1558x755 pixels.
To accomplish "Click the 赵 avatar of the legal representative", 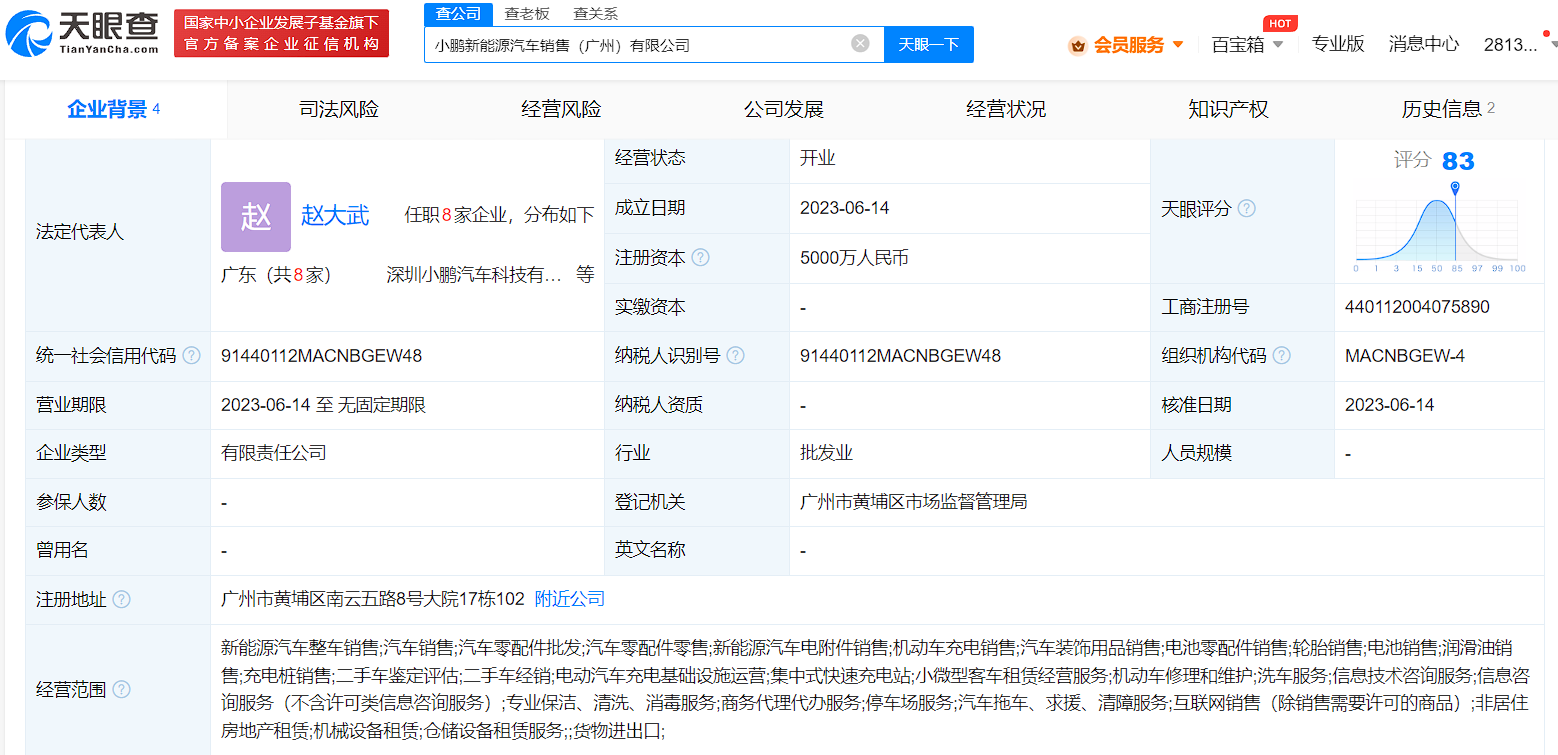I will (255, 217).
